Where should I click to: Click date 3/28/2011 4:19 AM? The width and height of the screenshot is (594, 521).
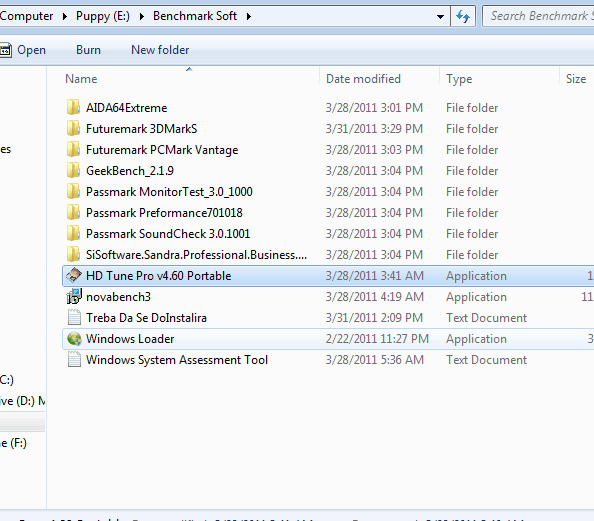[374, 297]
